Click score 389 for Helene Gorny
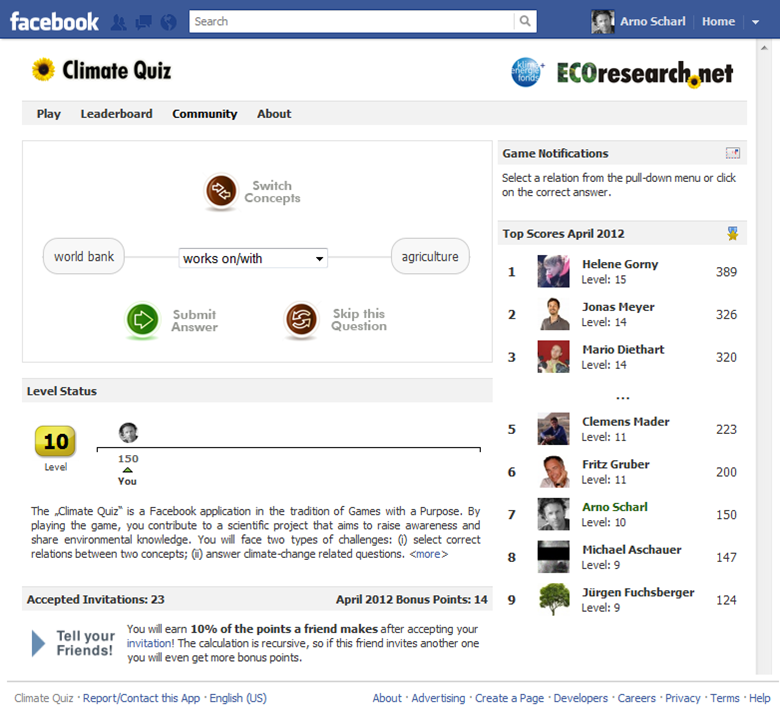Viewport: 780px width, 718px height. tap(726, 272)
